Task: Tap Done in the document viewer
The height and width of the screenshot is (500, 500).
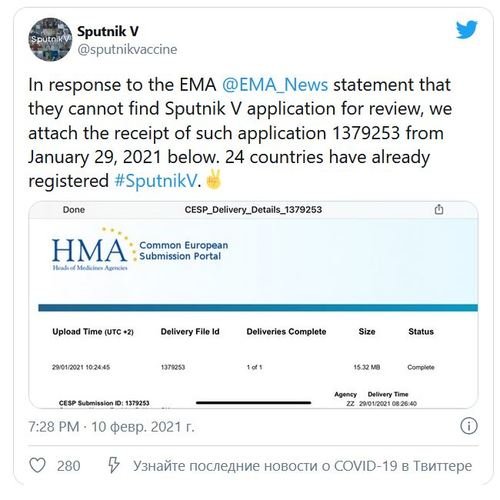Action: click(x=74, y=210)
